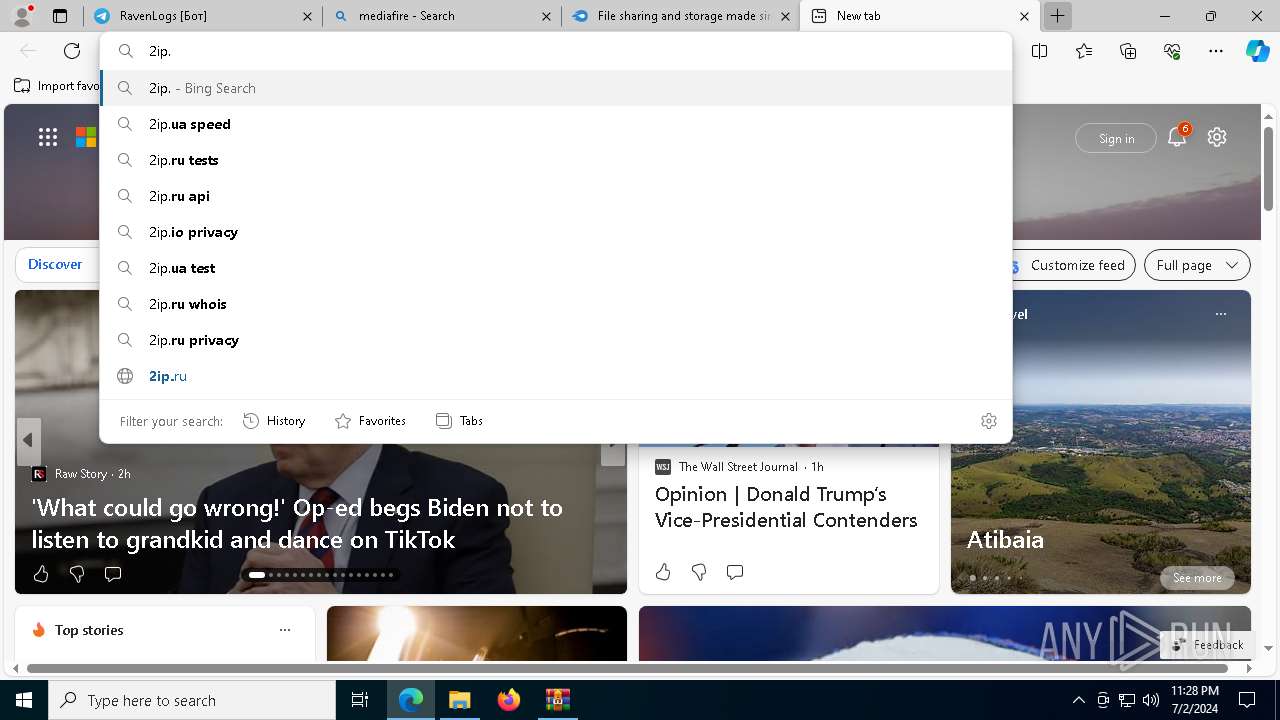This screenshot has width=1280, height=720.
Task: Open the tab actions menu icon
Action: (x=60, y=16)
